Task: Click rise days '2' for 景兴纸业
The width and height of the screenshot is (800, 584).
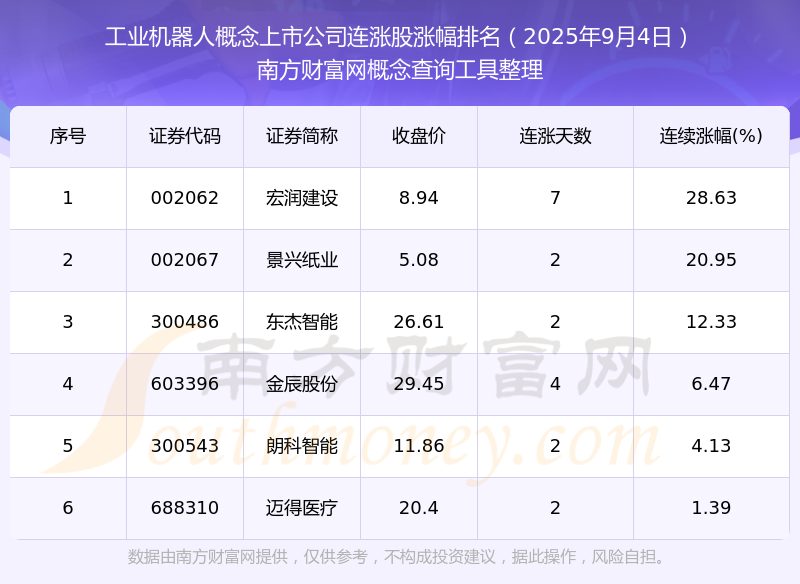Action: (x=555, y=260)
